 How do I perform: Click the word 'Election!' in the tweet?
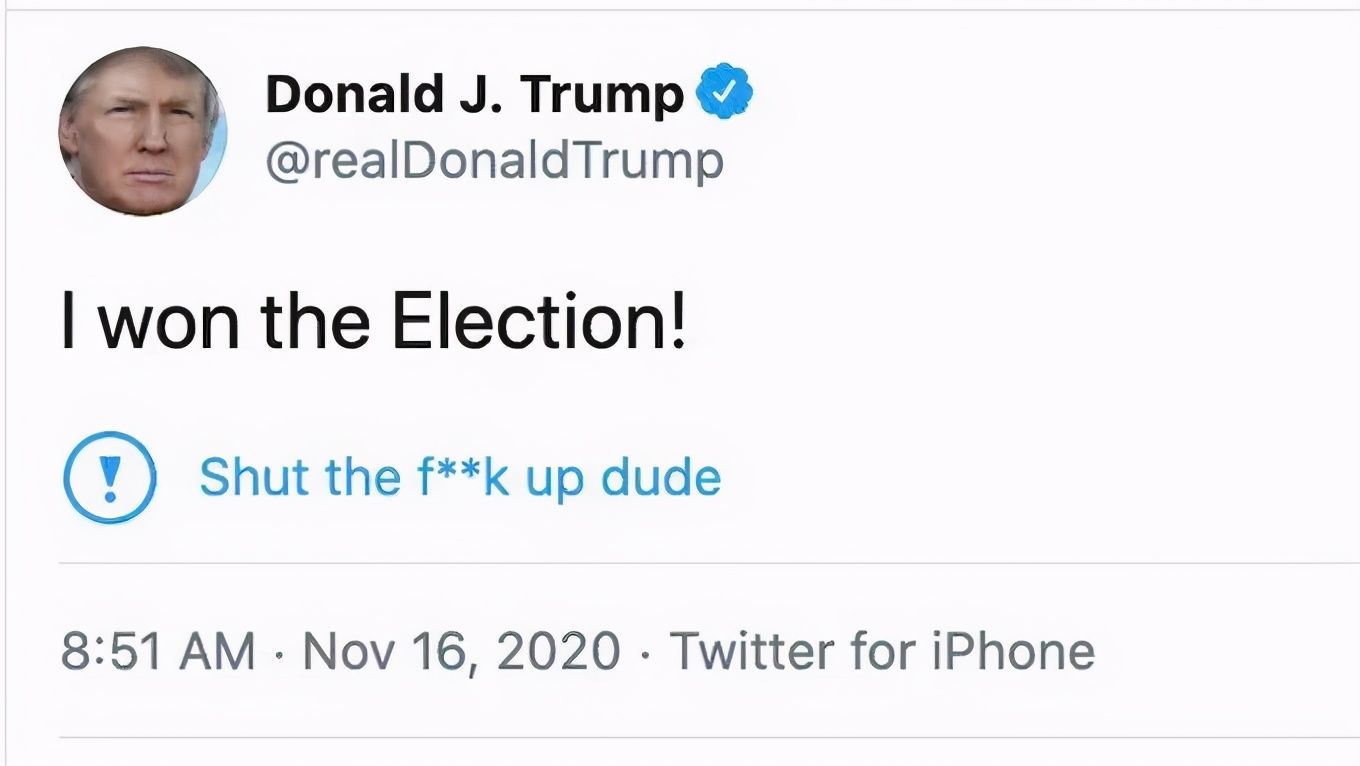(538, 323)
